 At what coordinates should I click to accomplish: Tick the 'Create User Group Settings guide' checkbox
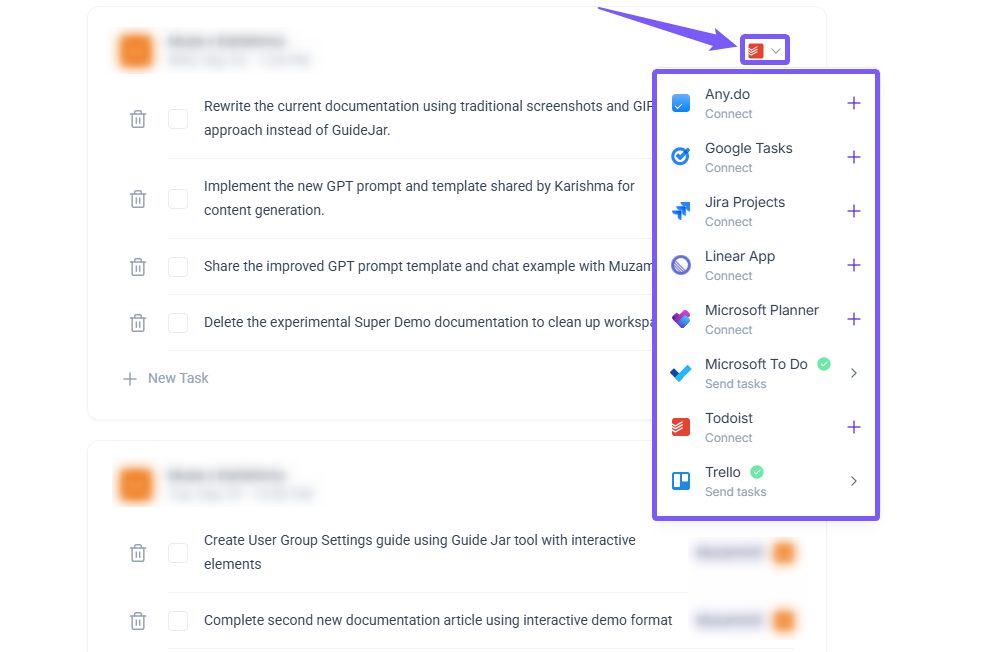click(178, 553)
